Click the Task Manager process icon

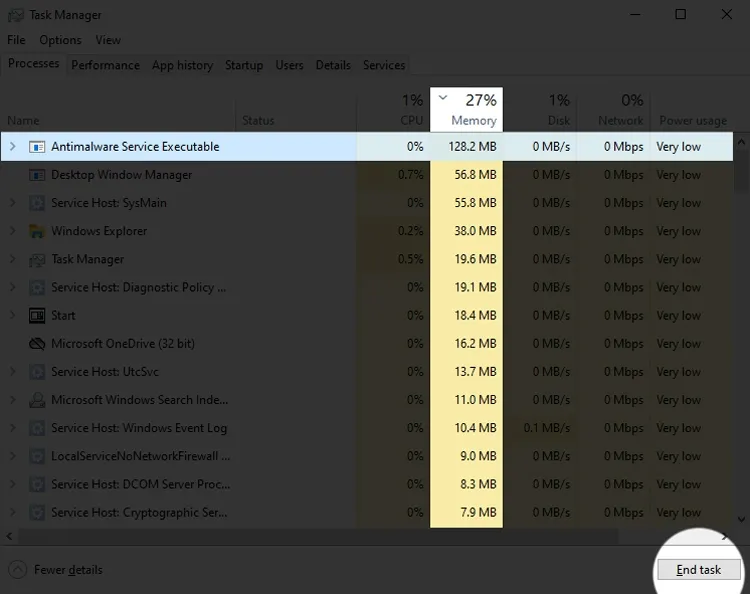[37, 259]
